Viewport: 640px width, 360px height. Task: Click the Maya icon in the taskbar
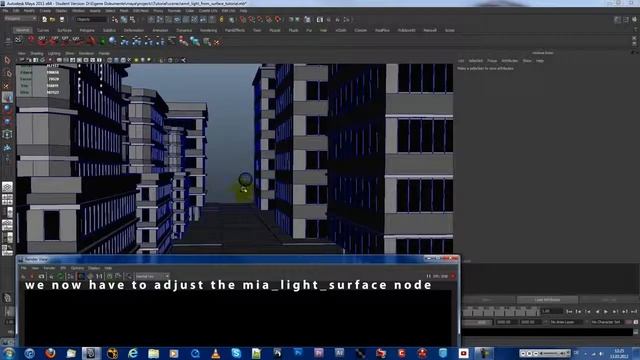click(91, 353)
